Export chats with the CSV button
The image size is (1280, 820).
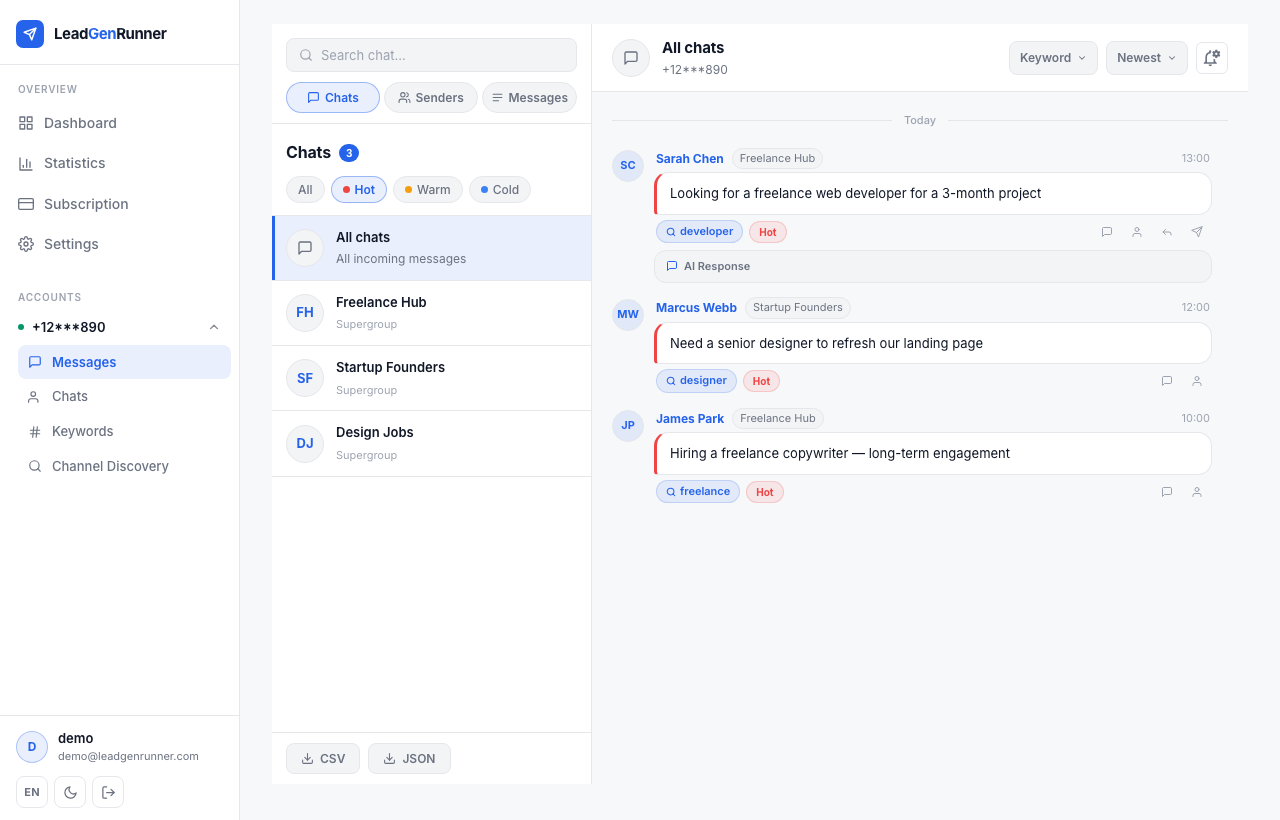[x=323, y=759]
